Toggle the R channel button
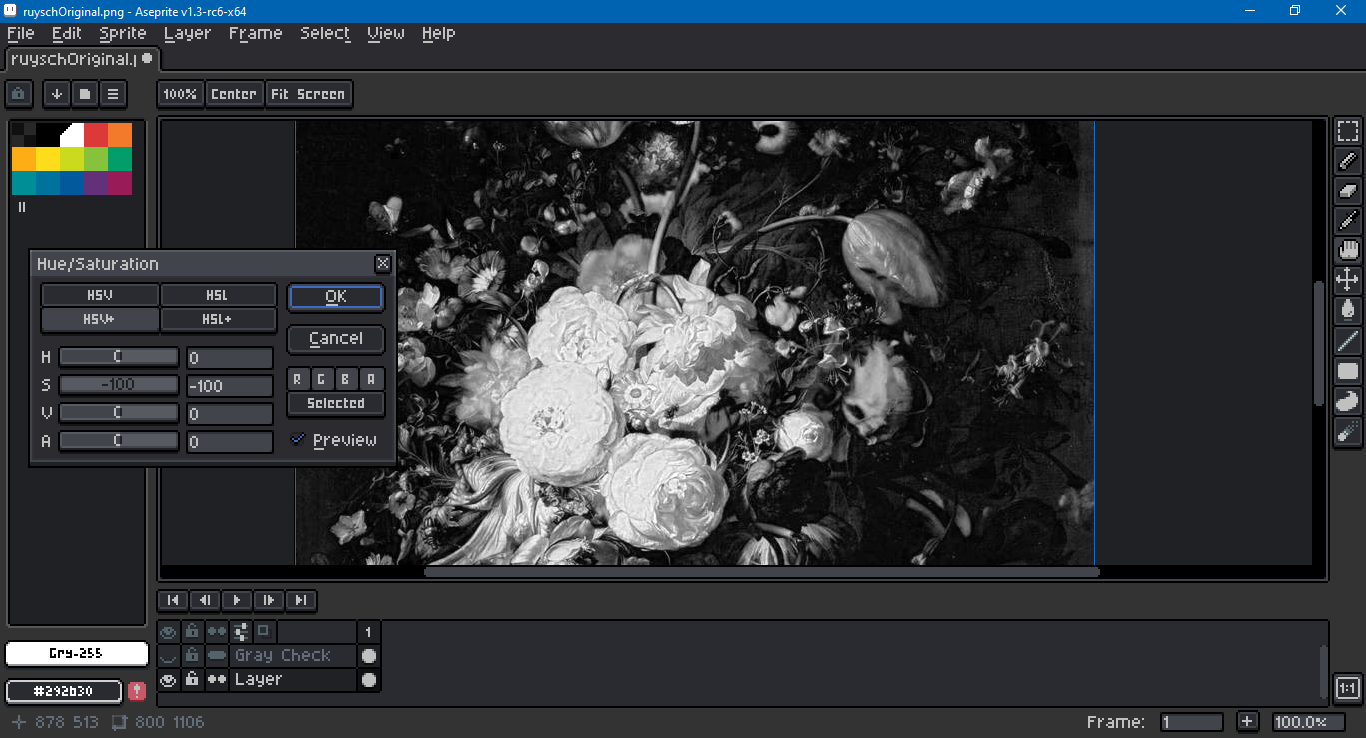This screenshot has height=738, width=1366. (298, 379)
